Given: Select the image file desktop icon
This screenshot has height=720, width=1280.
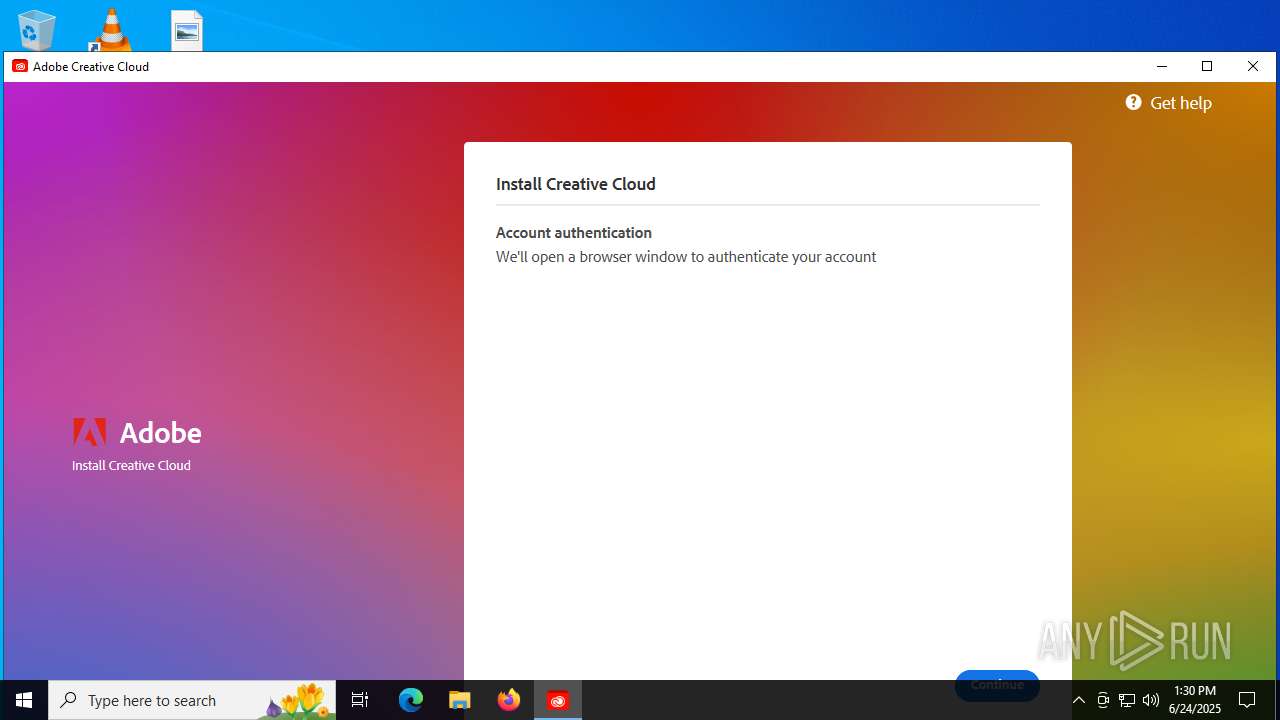Looking at the screenshot, I should pyautogui.click(x=187, y=30).
